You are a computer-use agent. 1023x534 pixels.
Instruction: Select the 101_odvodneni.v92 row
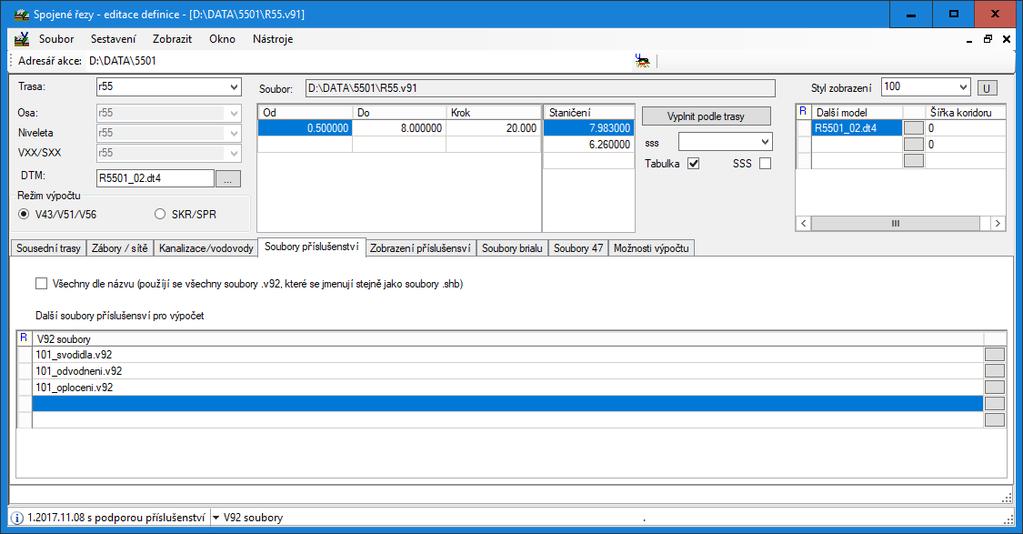coord(508,371)
